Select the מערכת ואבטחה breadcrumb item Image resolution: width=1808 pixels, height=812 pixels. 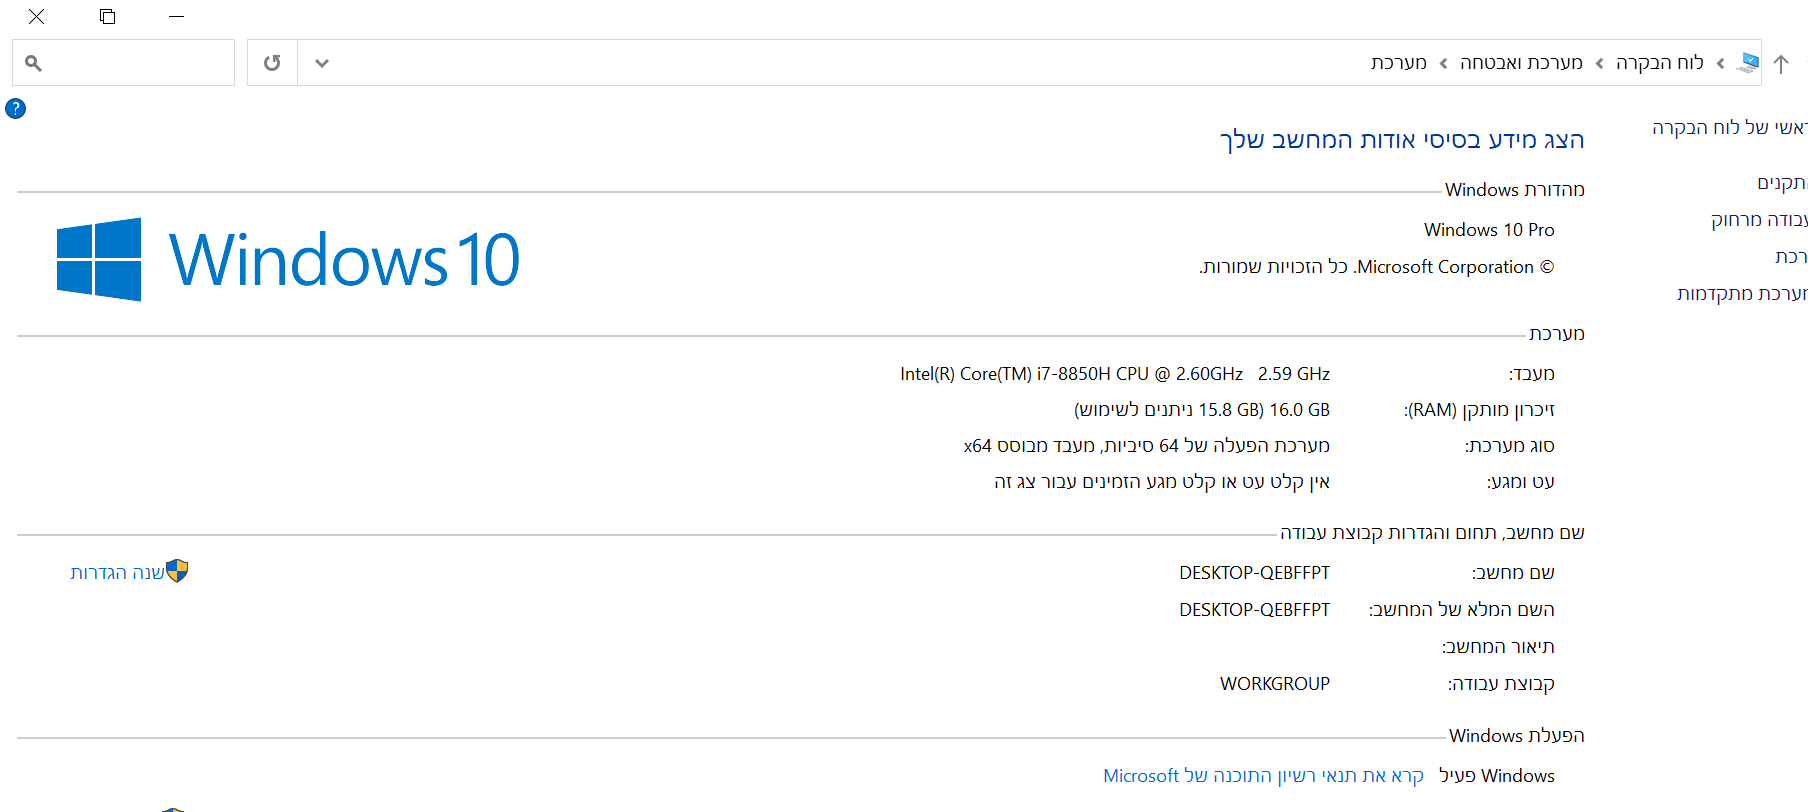(x=1521, y=63)
